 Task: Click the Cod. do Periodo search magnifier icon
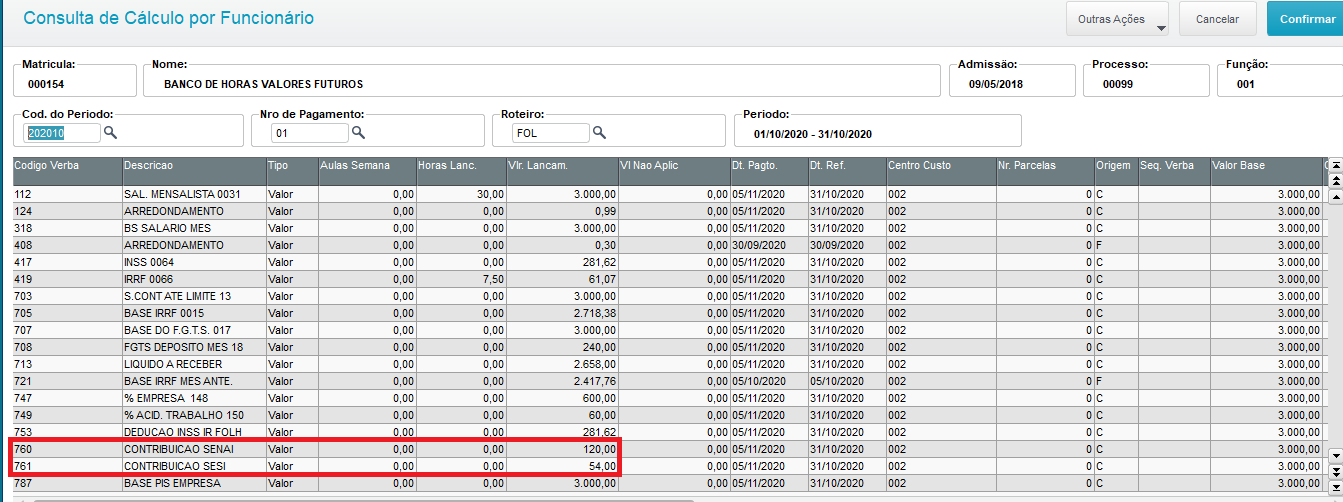tap(111, 132)
